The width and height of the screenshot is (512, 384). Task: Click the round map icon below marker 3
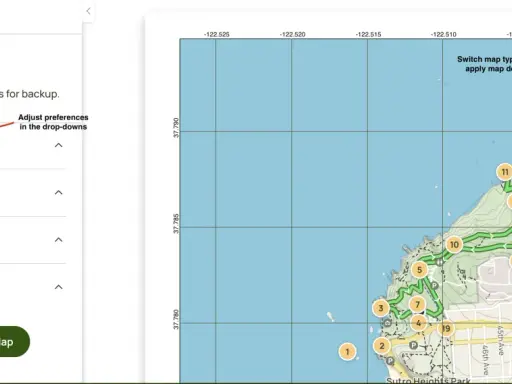point(387,323)
